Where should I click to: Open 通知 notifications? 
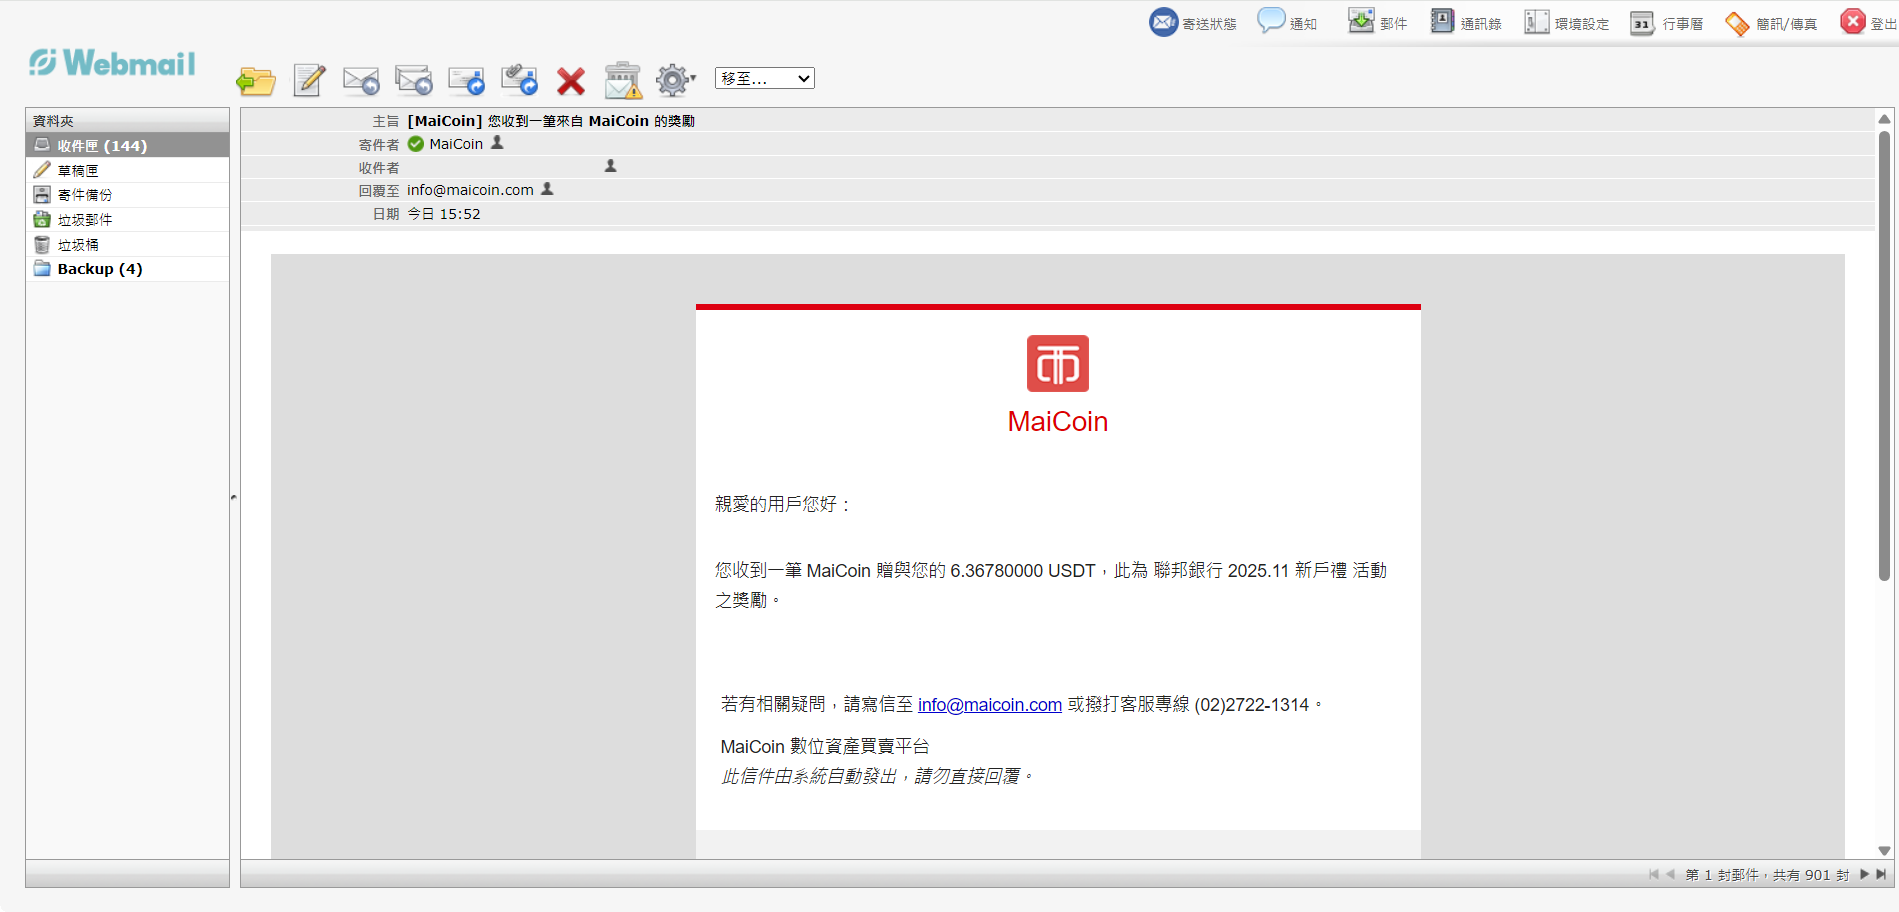point(1287,22)
